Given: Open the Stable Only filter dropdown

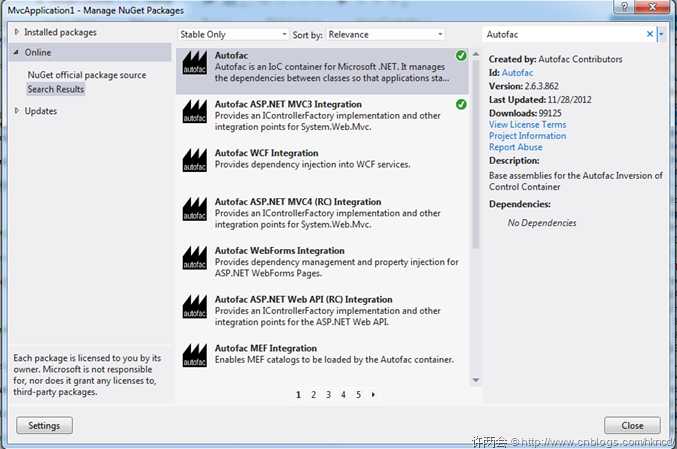Looking at the screenshot, I should 233,35.
